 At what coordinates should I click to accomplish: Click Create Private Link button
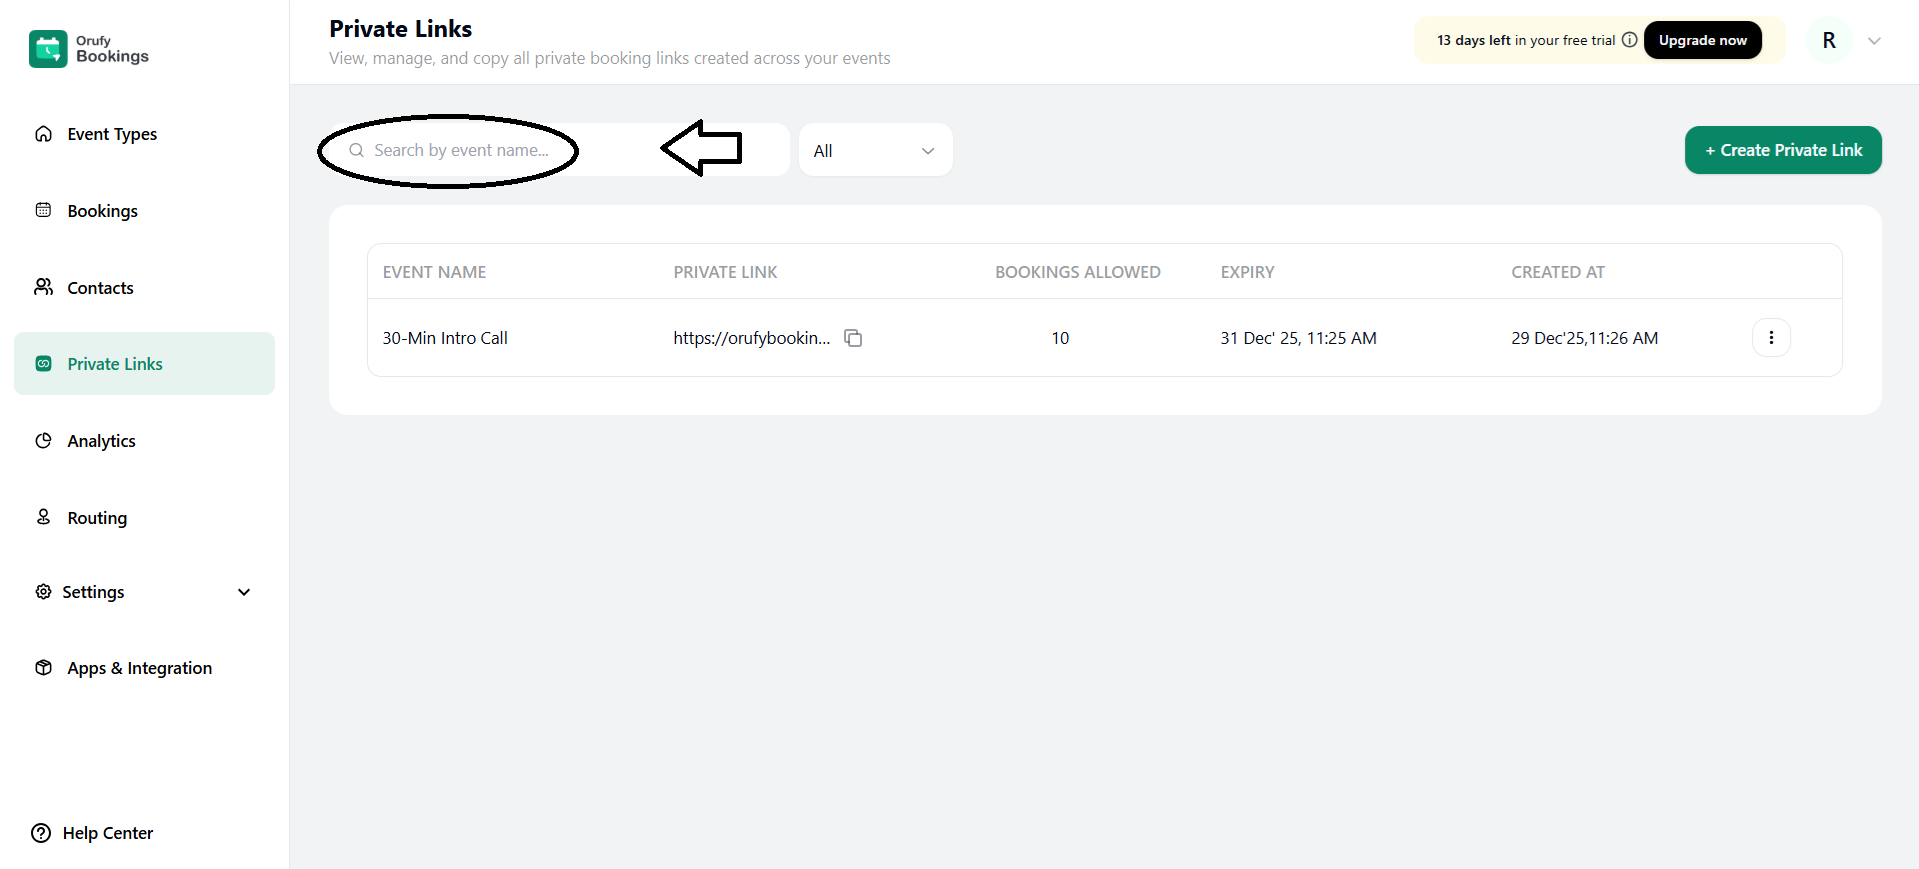click(x=1783, y=150)
